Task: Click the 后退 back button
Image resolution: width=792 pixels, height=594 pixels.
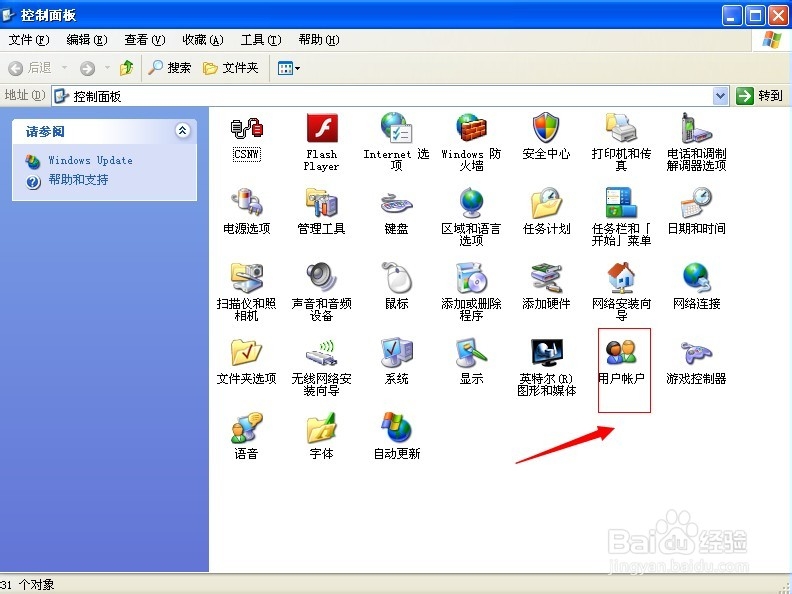Action: click(30, 68)
